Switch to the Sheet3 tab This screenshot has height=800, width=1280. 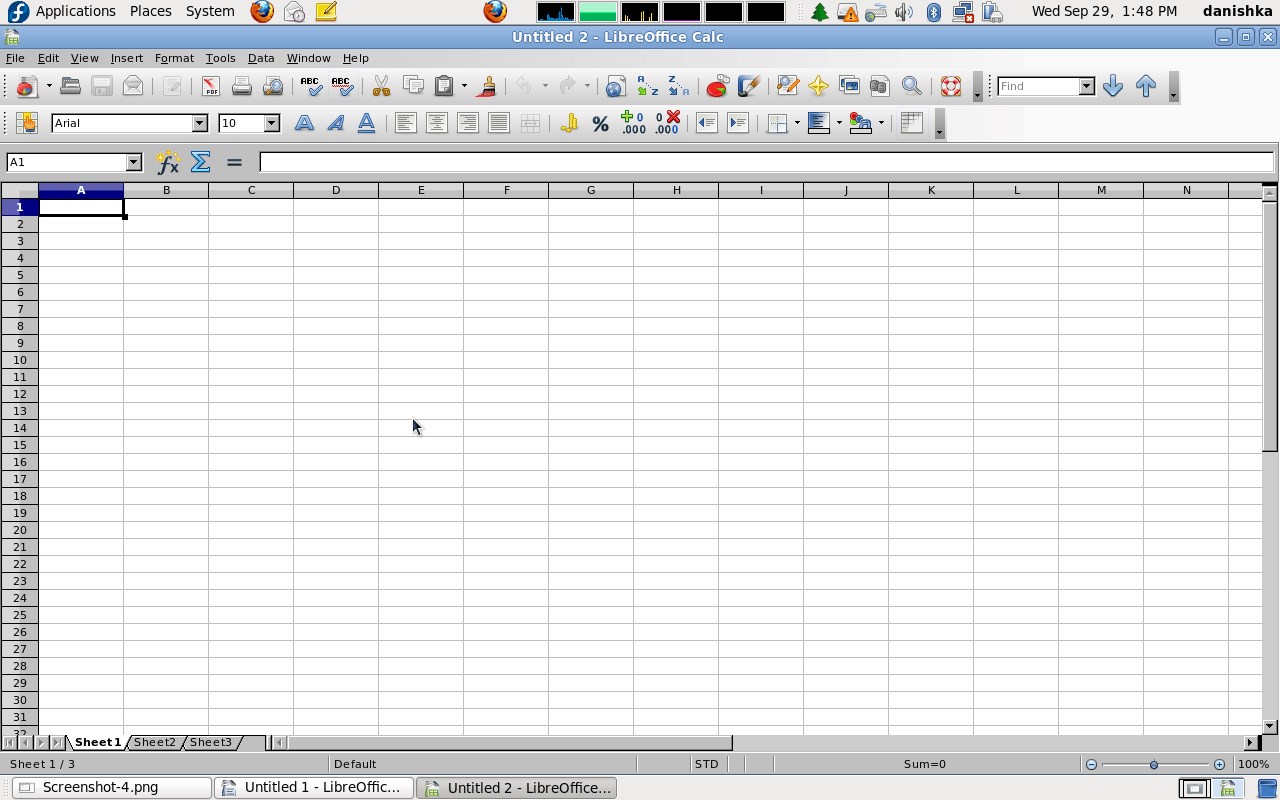click(x=211, y=742)
